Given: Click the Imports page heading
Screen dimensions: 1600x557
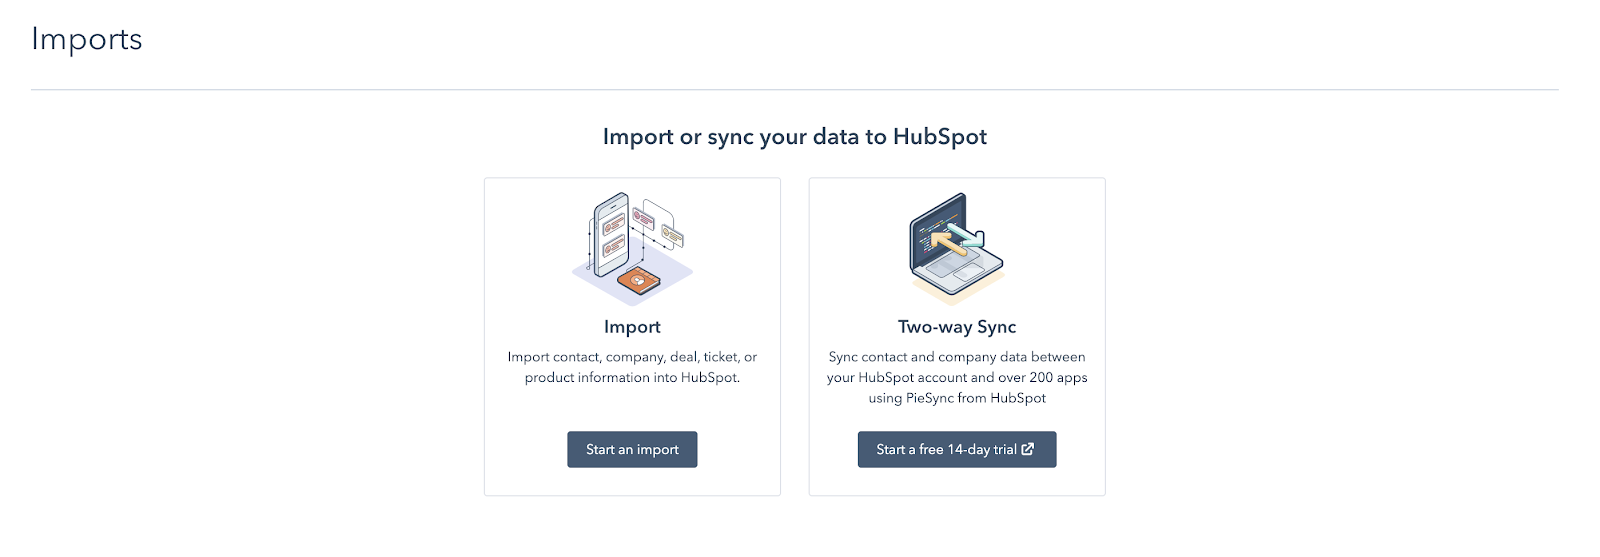Looking at the screenshot, I should coord(87,39).
